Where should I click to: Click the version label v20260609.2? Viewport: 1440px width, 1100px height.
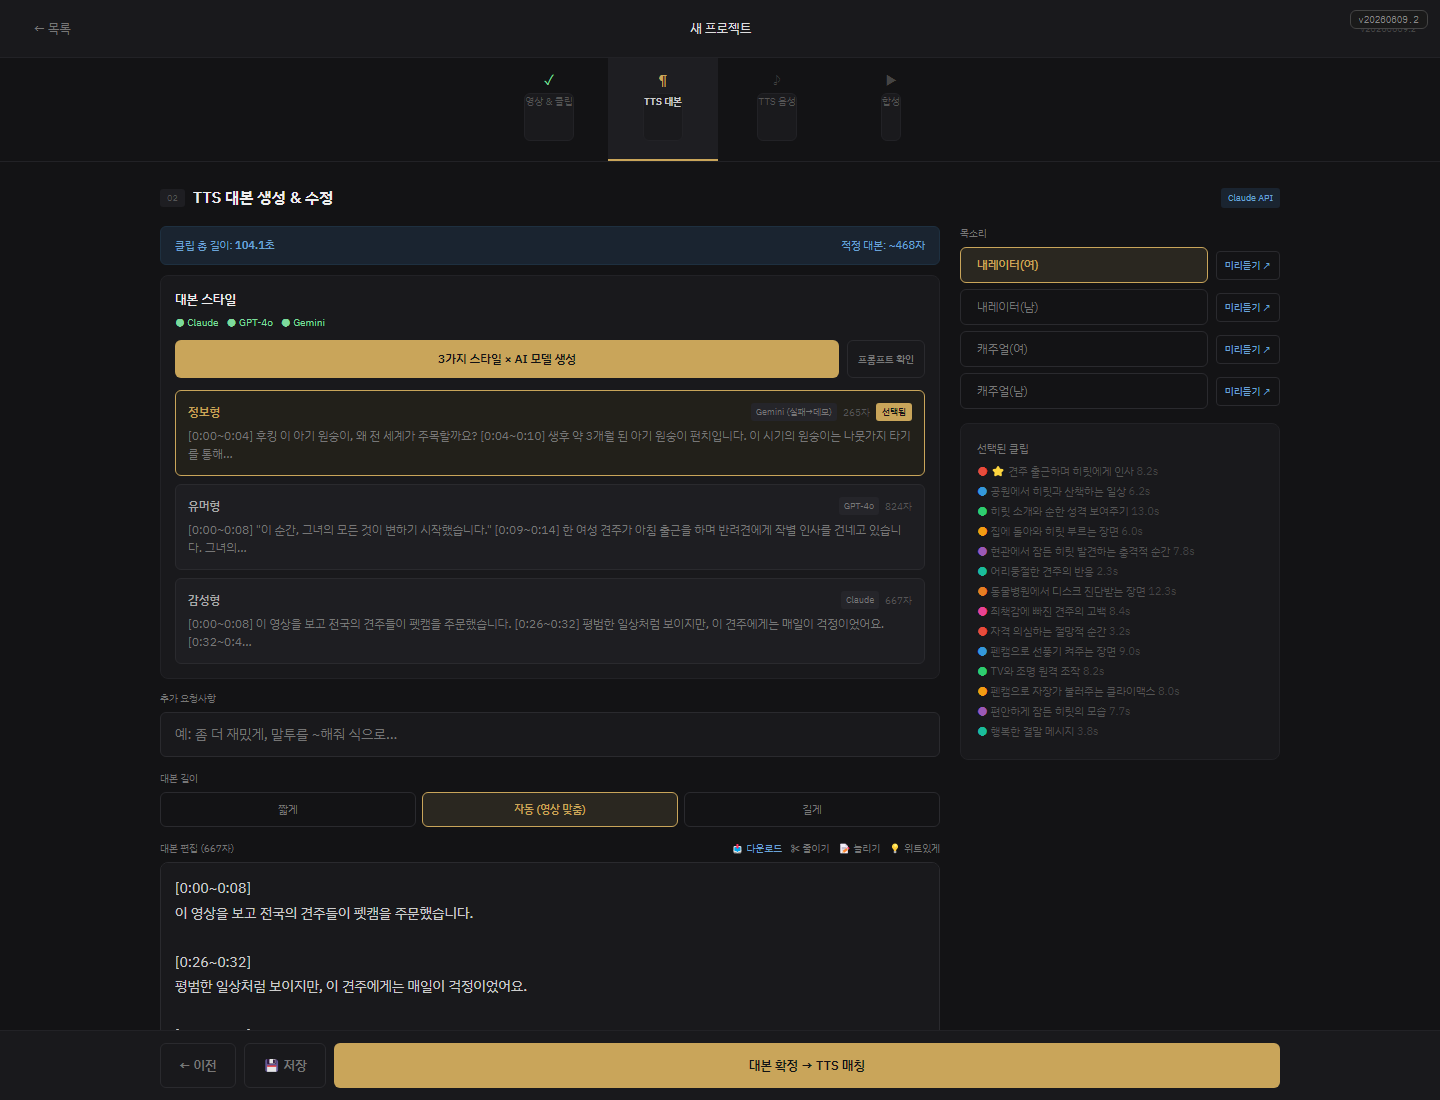[1388, 19]
